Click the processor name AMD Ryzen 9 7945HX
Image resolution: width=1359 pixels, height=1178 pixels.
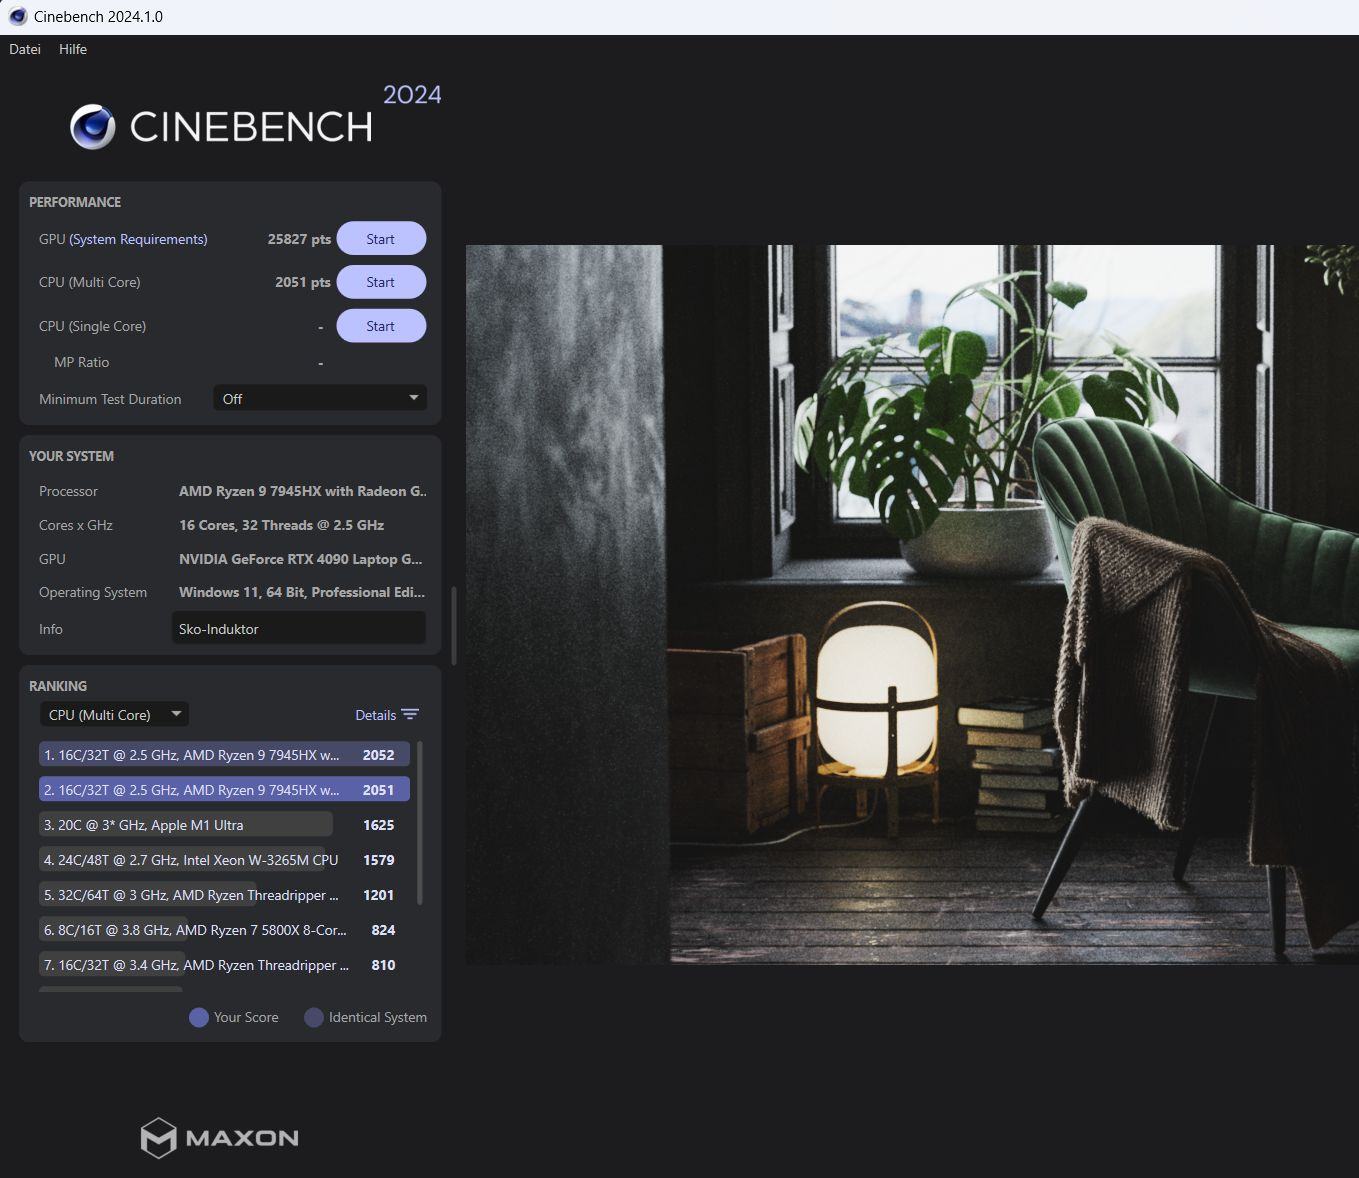(302, 491)
